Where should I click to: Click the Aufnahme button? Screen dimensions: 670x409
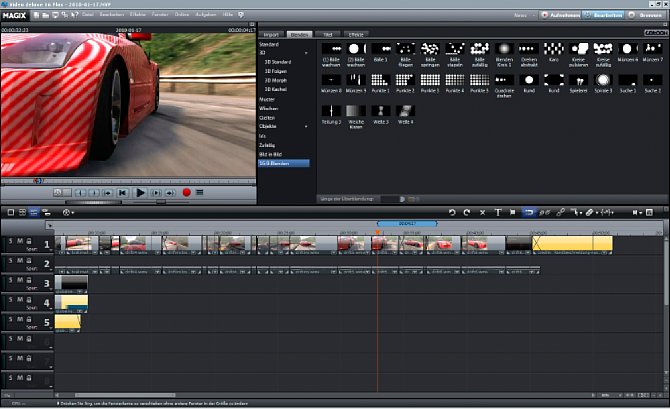(560, 15)
